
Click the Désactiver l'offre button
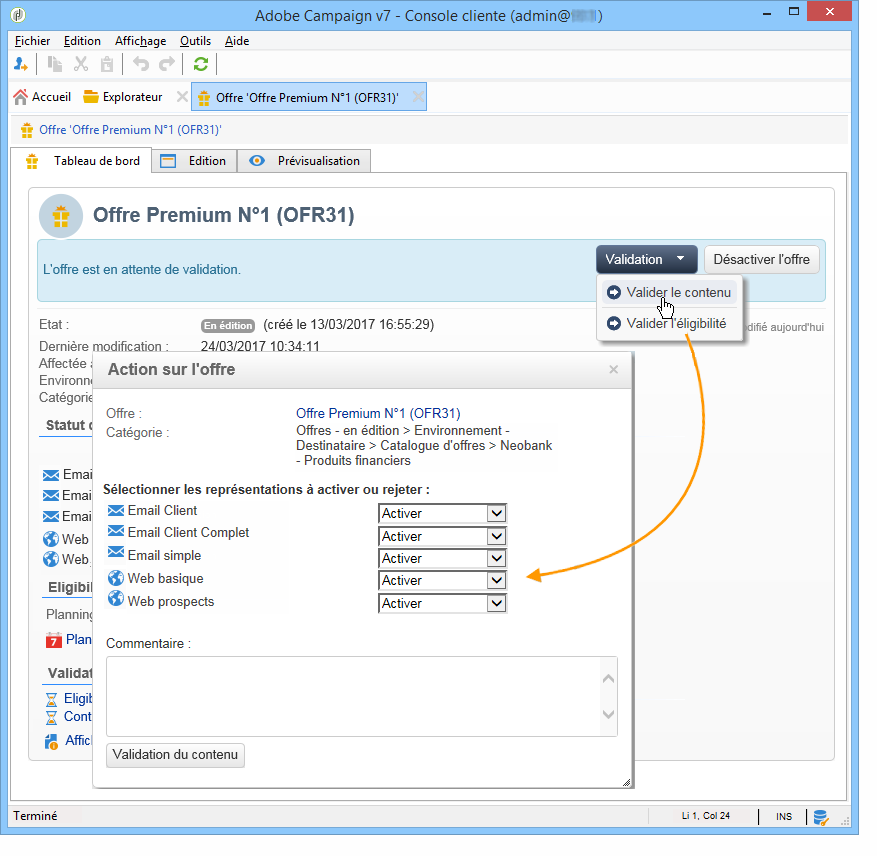pos(761,260)
